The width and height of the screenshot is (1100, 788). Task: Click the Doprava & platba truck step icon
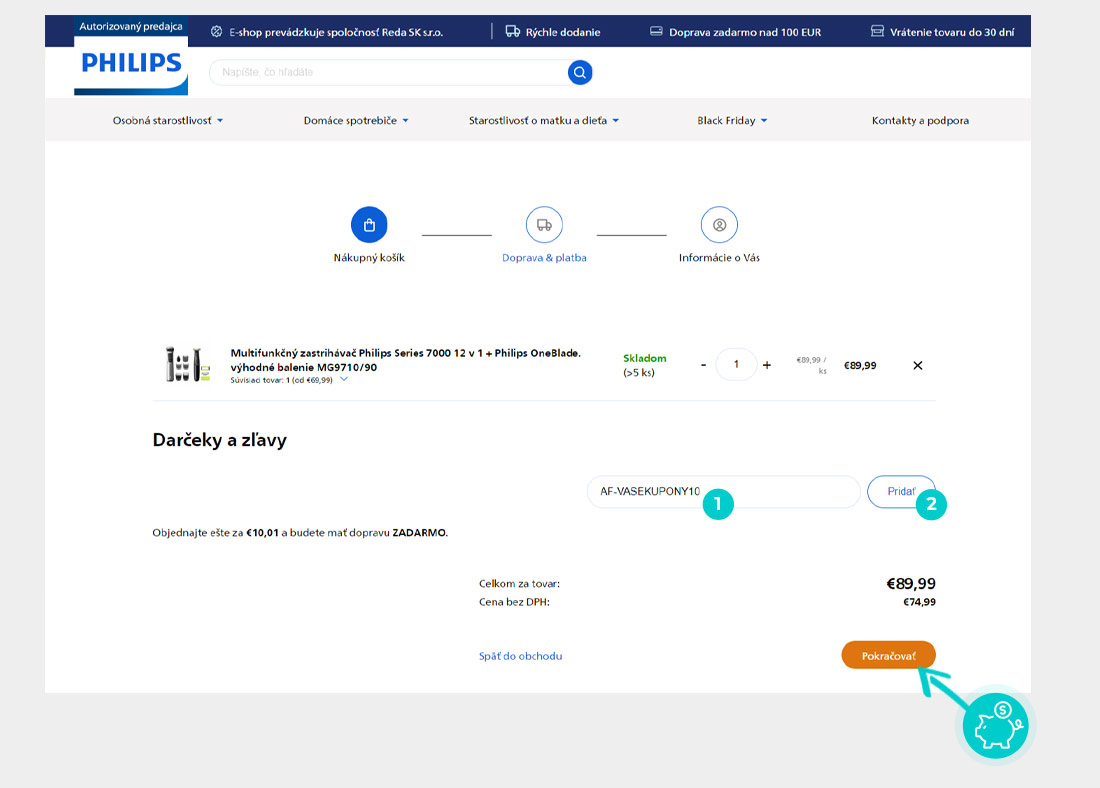click(544, 225)
